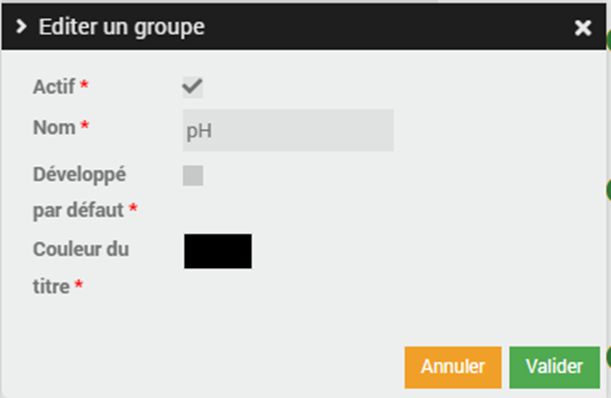This screenshot has width=611, height=398.
Task: Click the orange Annuler button
Action: coord(453,367)
